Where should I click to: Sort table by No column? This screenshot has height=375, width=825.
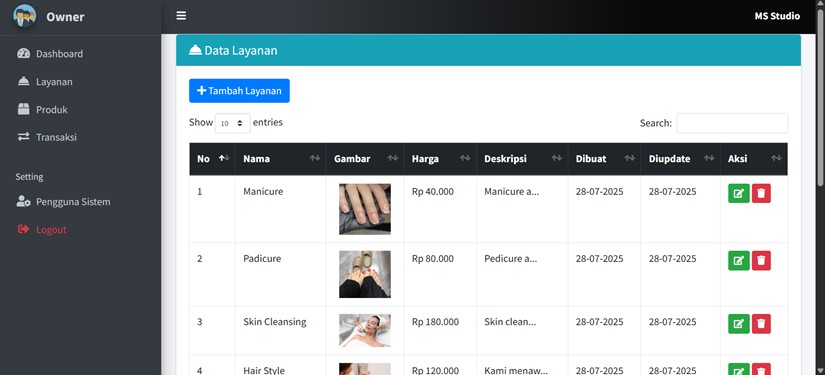(x=213, y=159)
